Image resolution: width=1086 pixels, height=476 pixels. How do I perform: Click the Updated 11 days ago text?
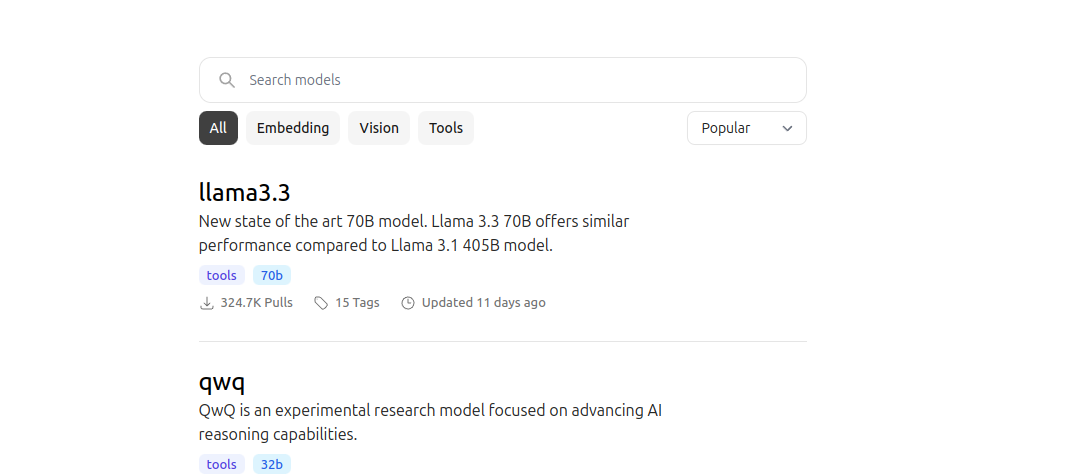coord(483,303)
